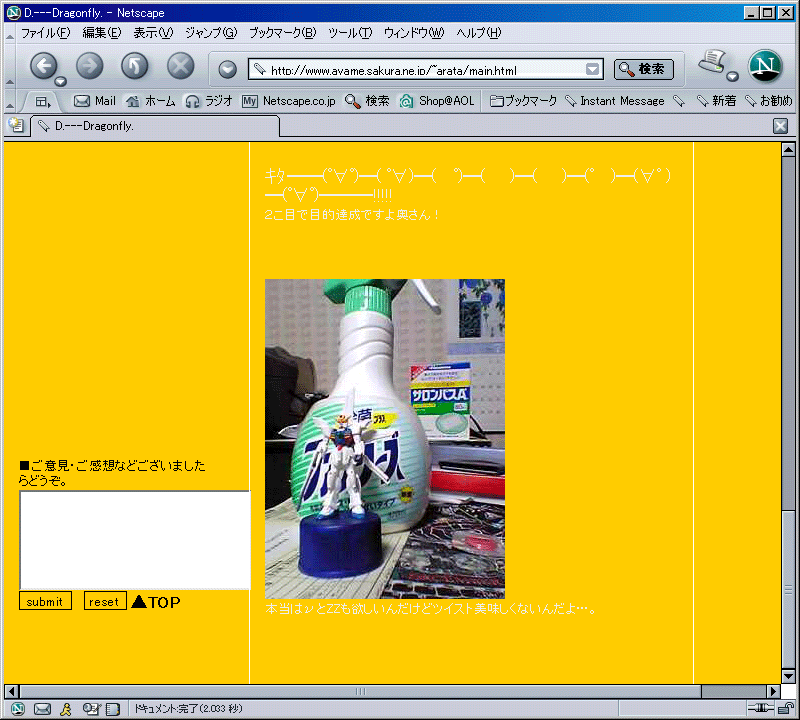The image size is (800, 720).
Task: Open Shop@AOL from the personal toolbar
Action: click(437, 101)
